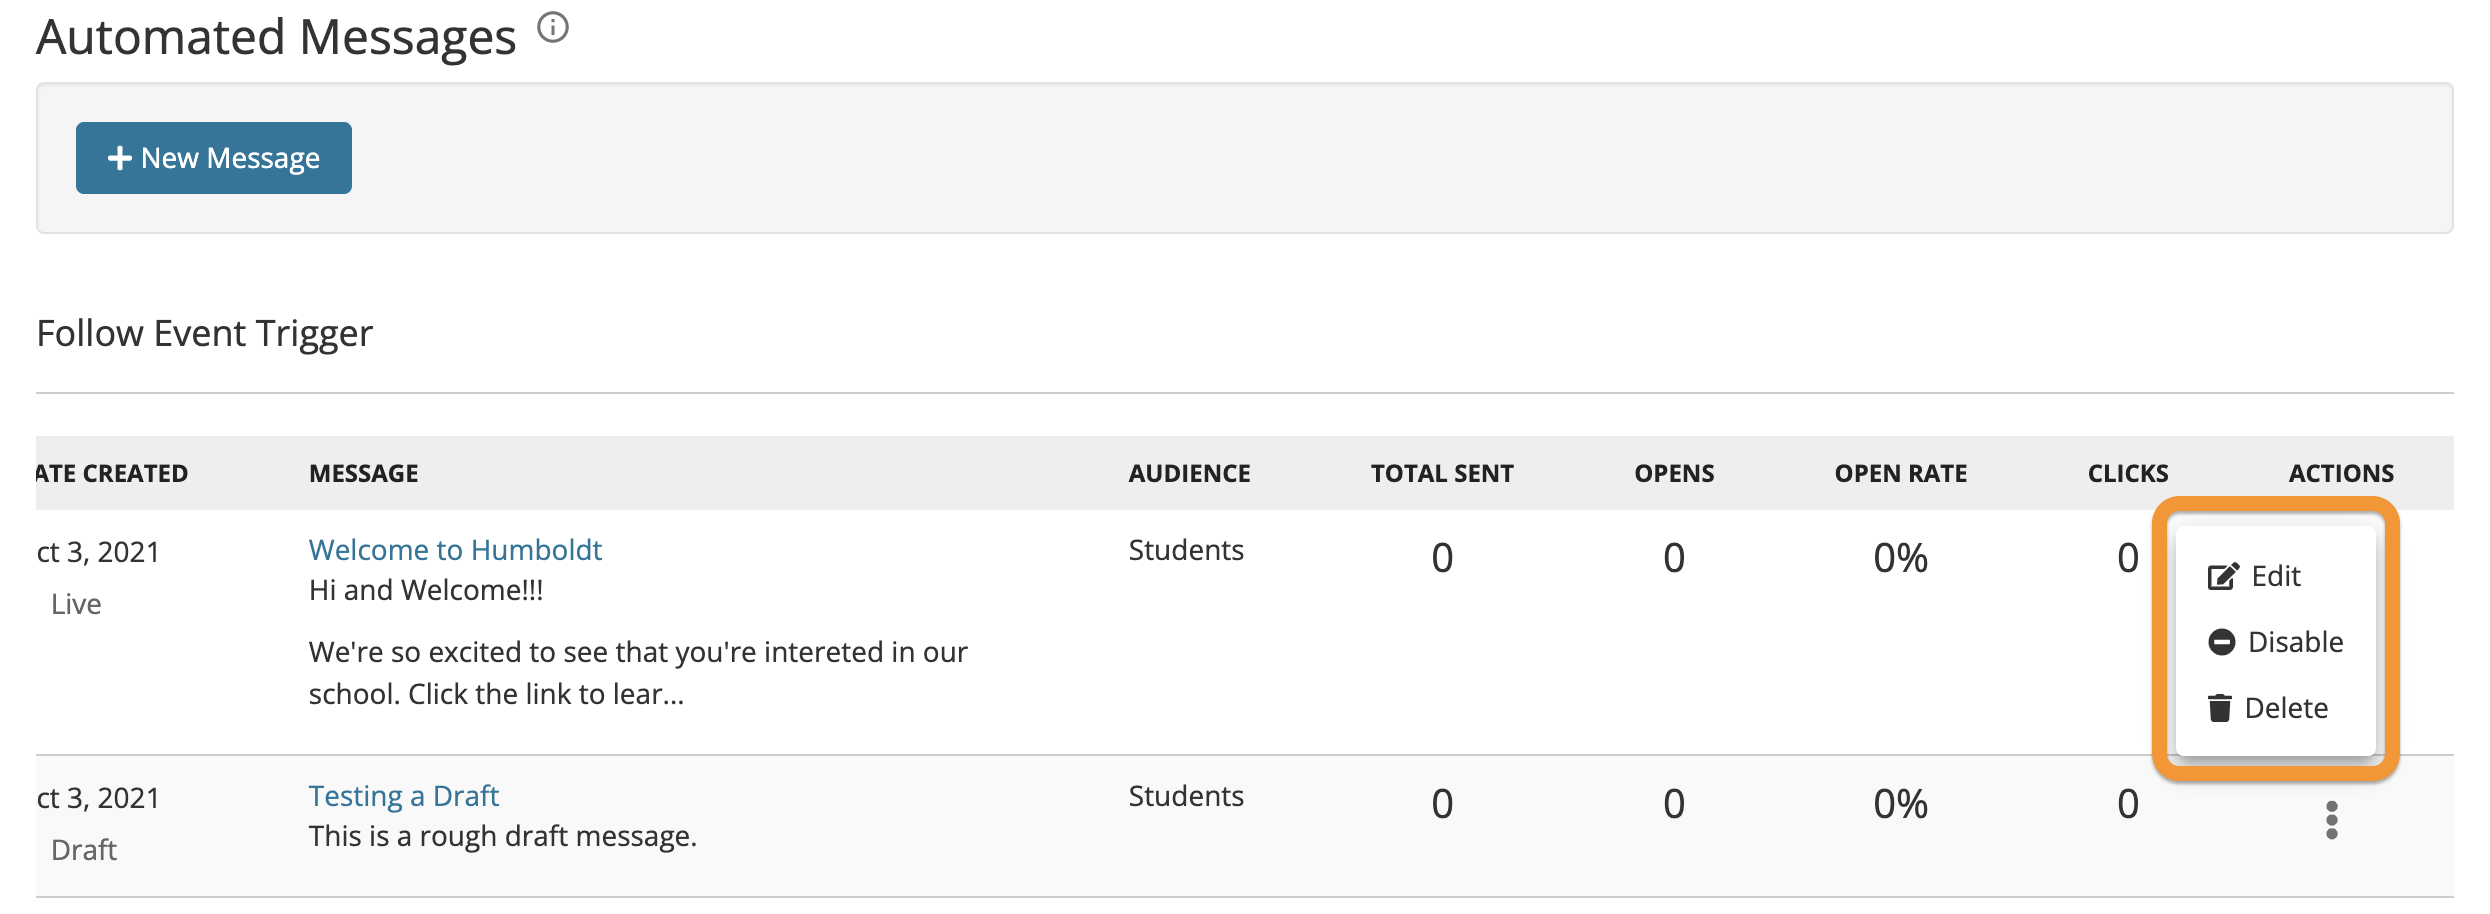The width and height of the screenshot is (2490, 914).
Task: Click the disable circle icon
Action: pyautogui.click(x=2221, y=642)
